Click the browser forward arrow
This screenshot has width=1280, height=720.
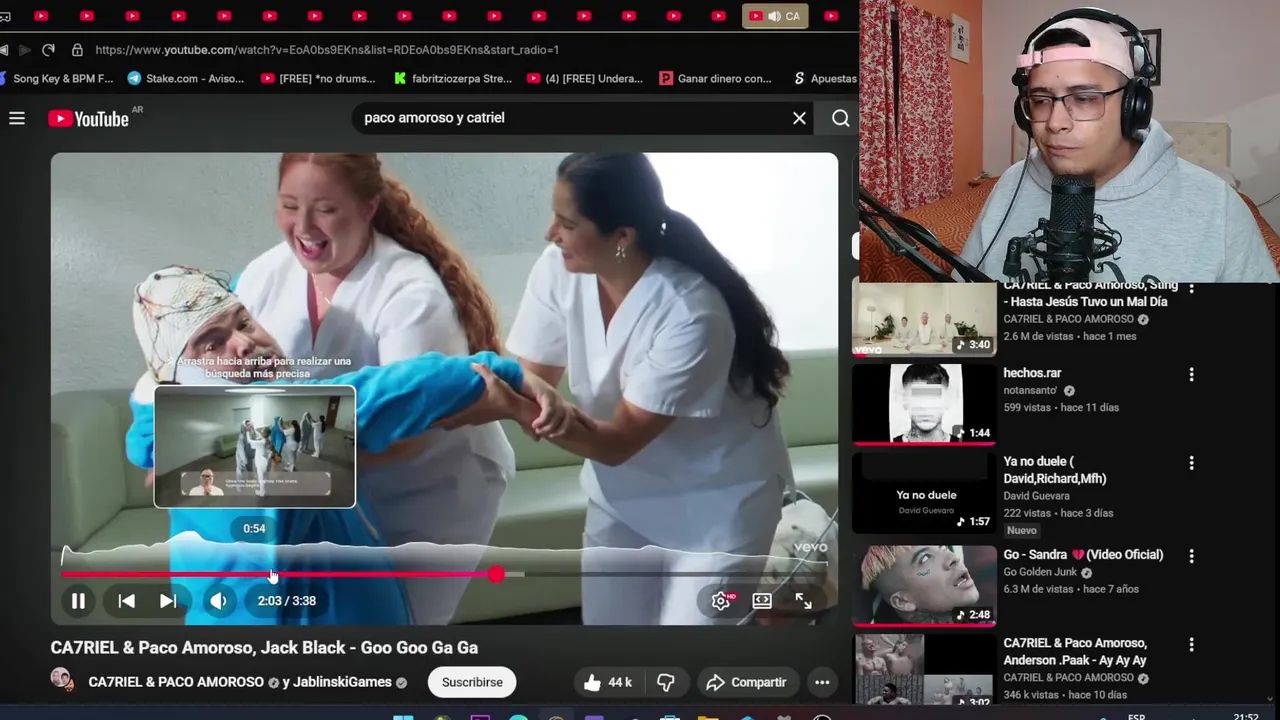[24, 49]
